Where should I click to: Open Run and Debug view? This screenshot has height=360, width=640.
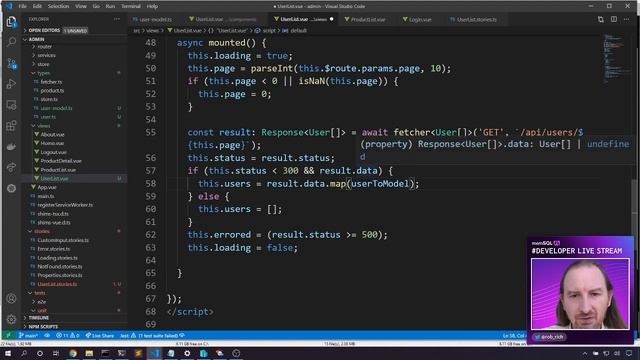click(x=11, y=84)
